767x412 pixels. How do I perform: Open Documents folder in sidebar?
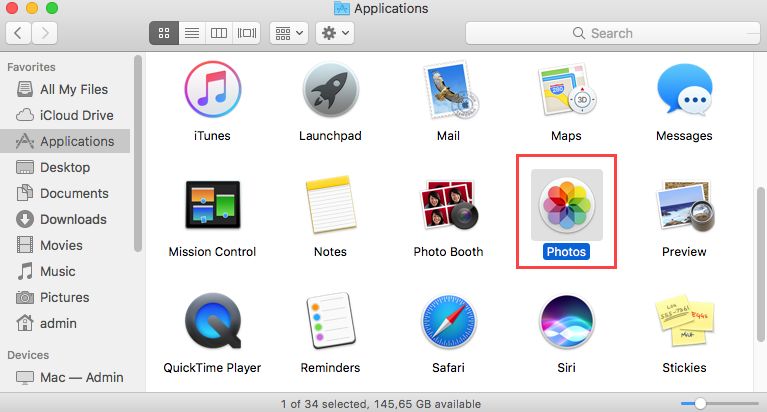[x=63, y=193]
